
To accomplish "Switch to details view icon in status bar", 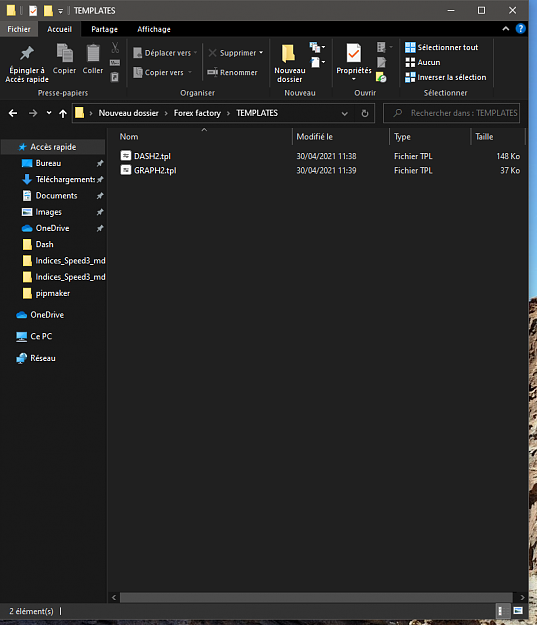I will click(x=501, y=611).
